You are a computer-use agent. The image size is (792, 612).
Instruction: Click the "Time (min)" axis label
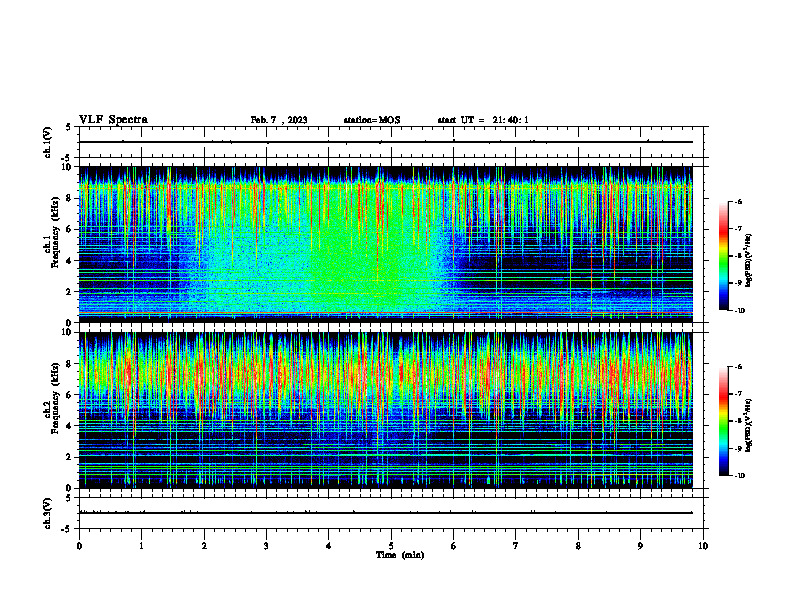click(400, 555)
